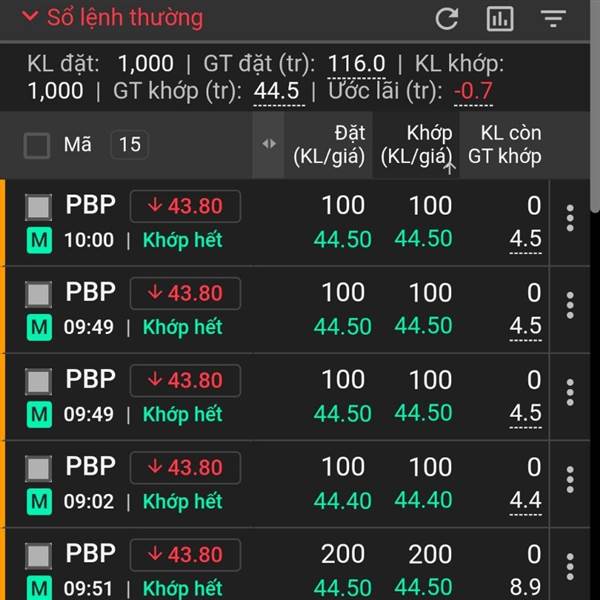Select checkbox of PBP order at 09:02
The image size is (600, 600).
39,468
